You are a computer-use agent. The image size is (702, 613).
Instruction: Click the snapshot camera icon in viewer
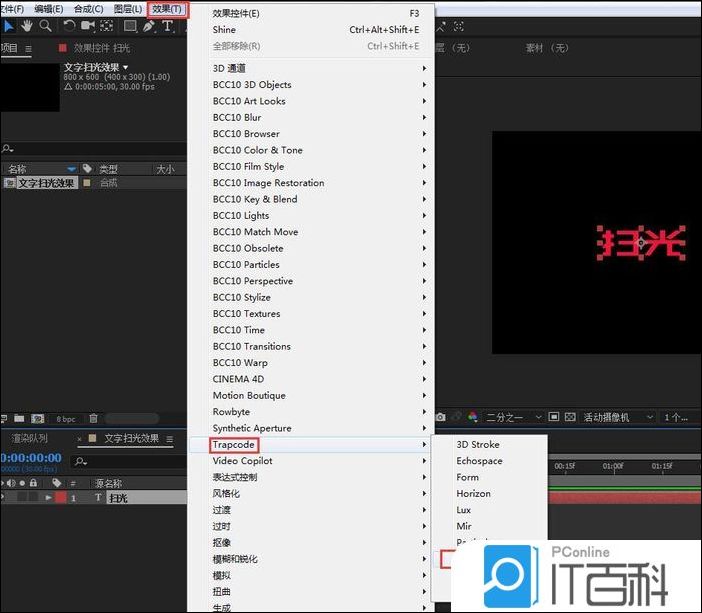pos(440,417)
